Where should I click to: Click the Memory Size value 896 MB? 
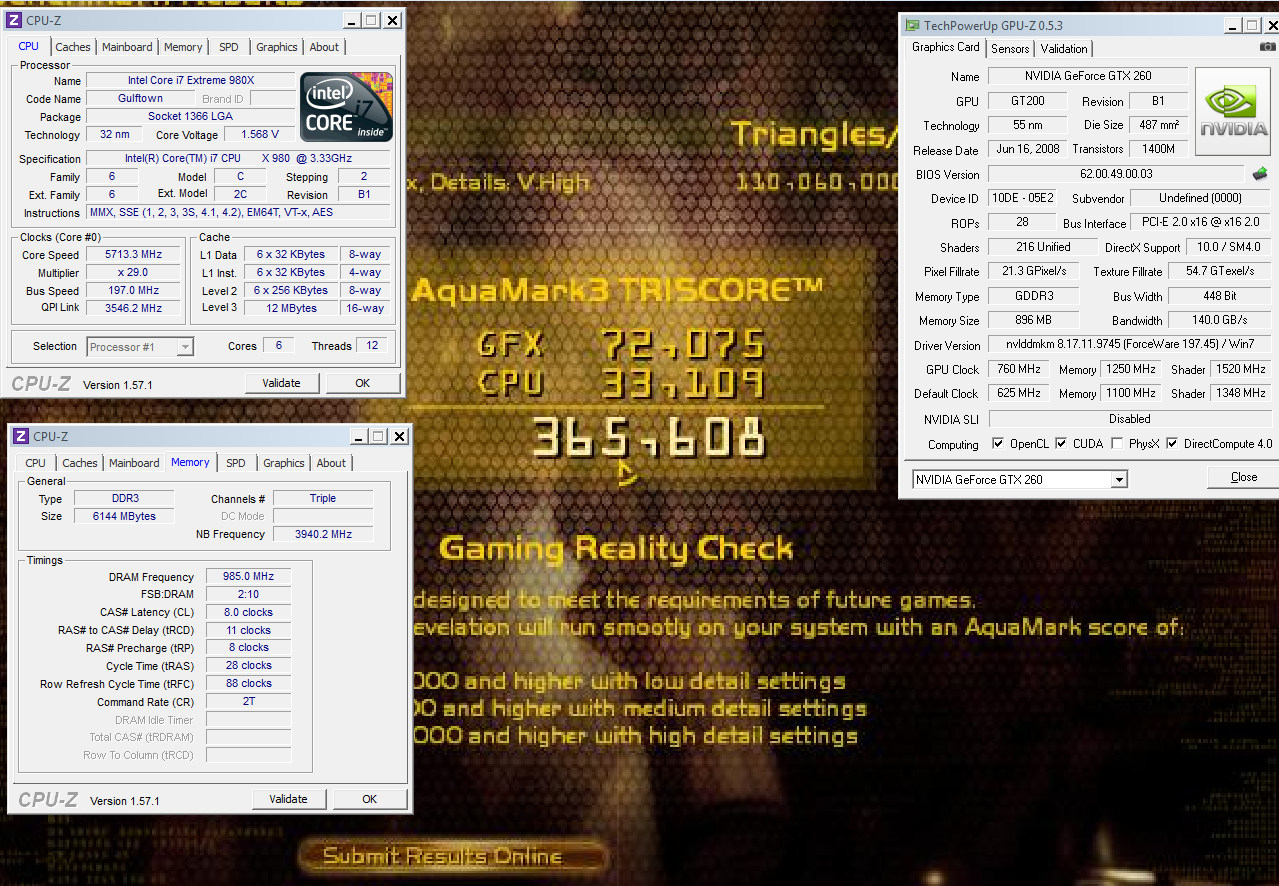point(1034,320)
